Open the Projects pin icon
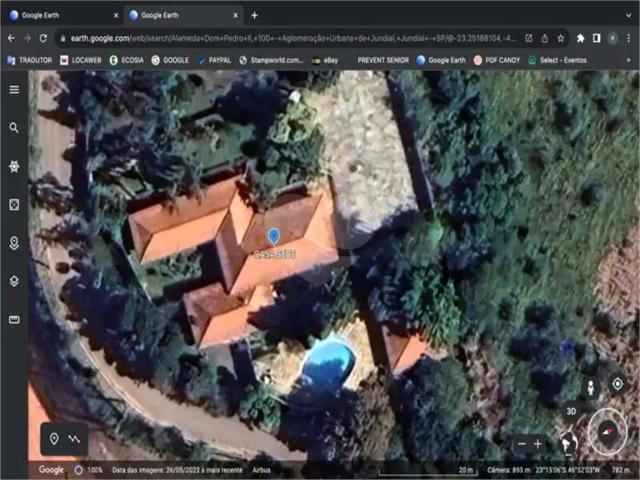The width and height of the screenshot is (640, 480). pyautogui.click(x=14, y=243)
